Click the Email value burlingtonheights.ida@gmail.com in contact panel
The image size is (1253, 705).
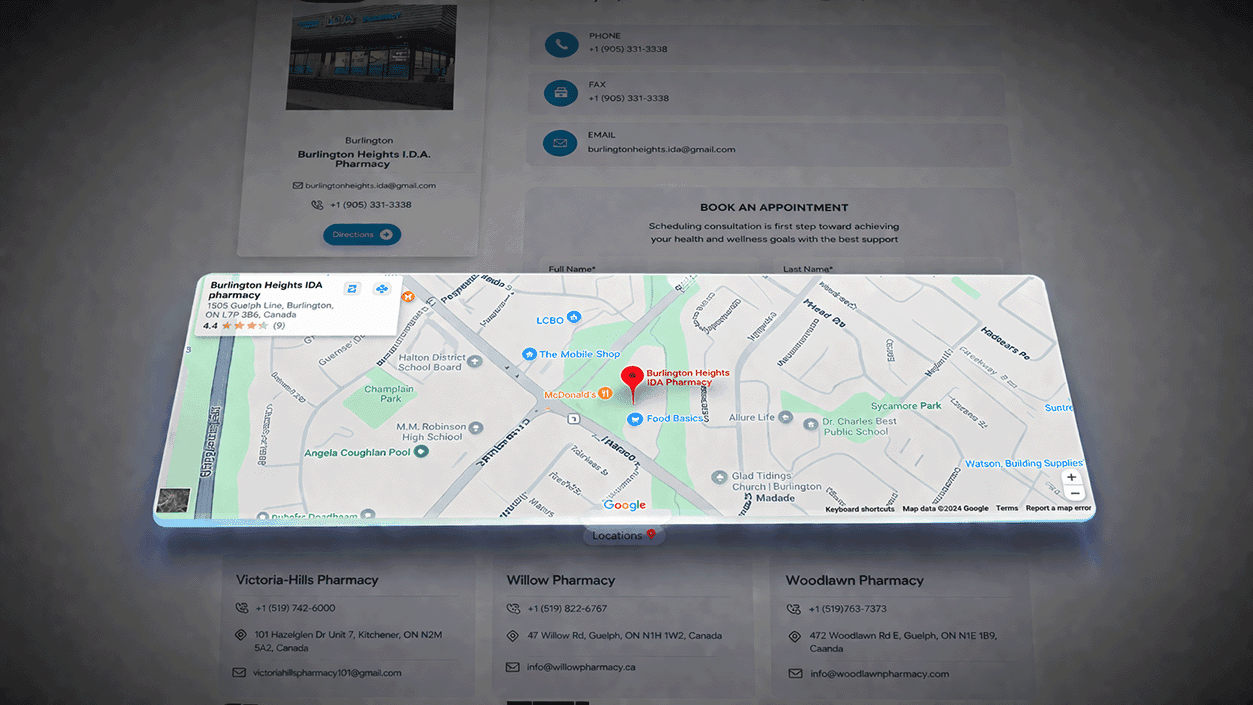pos(661,149)
